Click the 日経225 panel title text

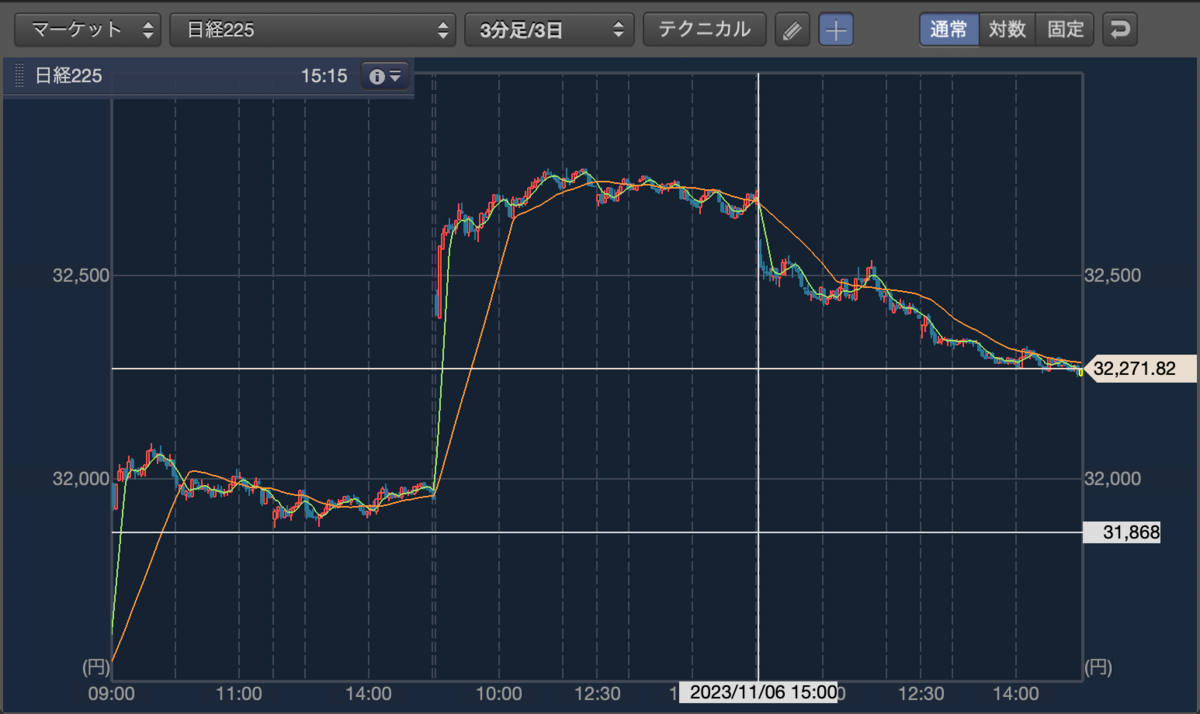(x=68, y=76)
